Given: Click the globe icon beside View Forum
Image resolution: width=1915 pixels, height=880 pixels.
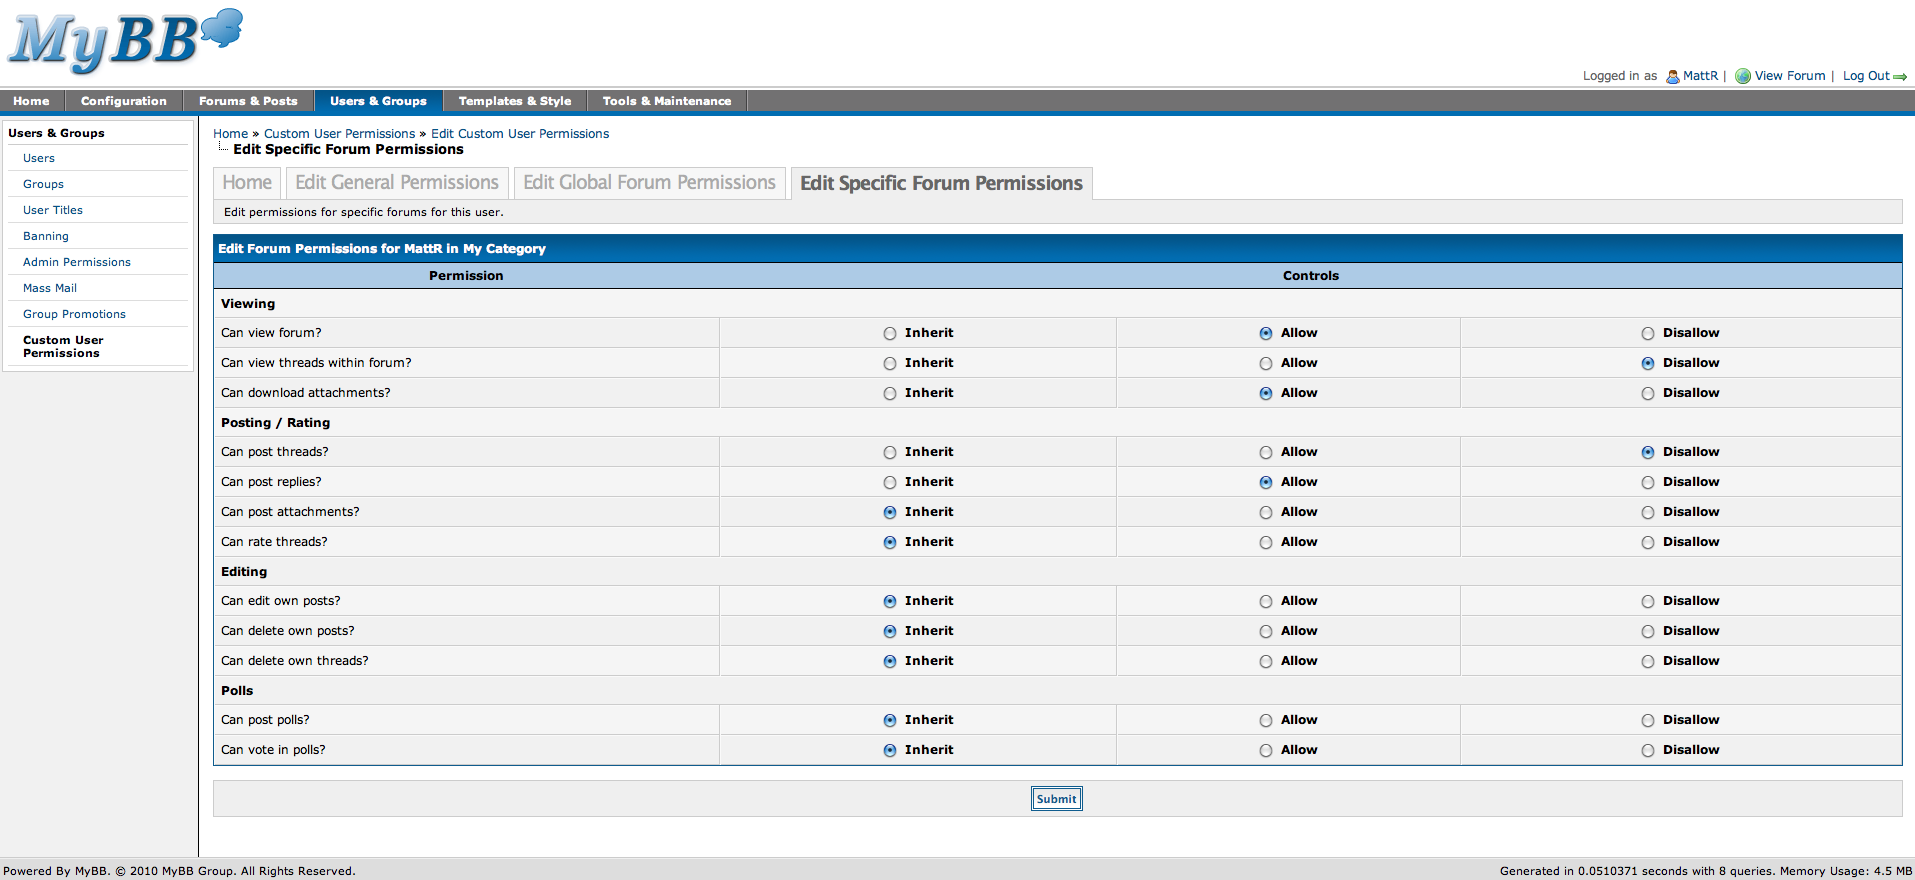Looking at the screenshot, I should 1743,76.
